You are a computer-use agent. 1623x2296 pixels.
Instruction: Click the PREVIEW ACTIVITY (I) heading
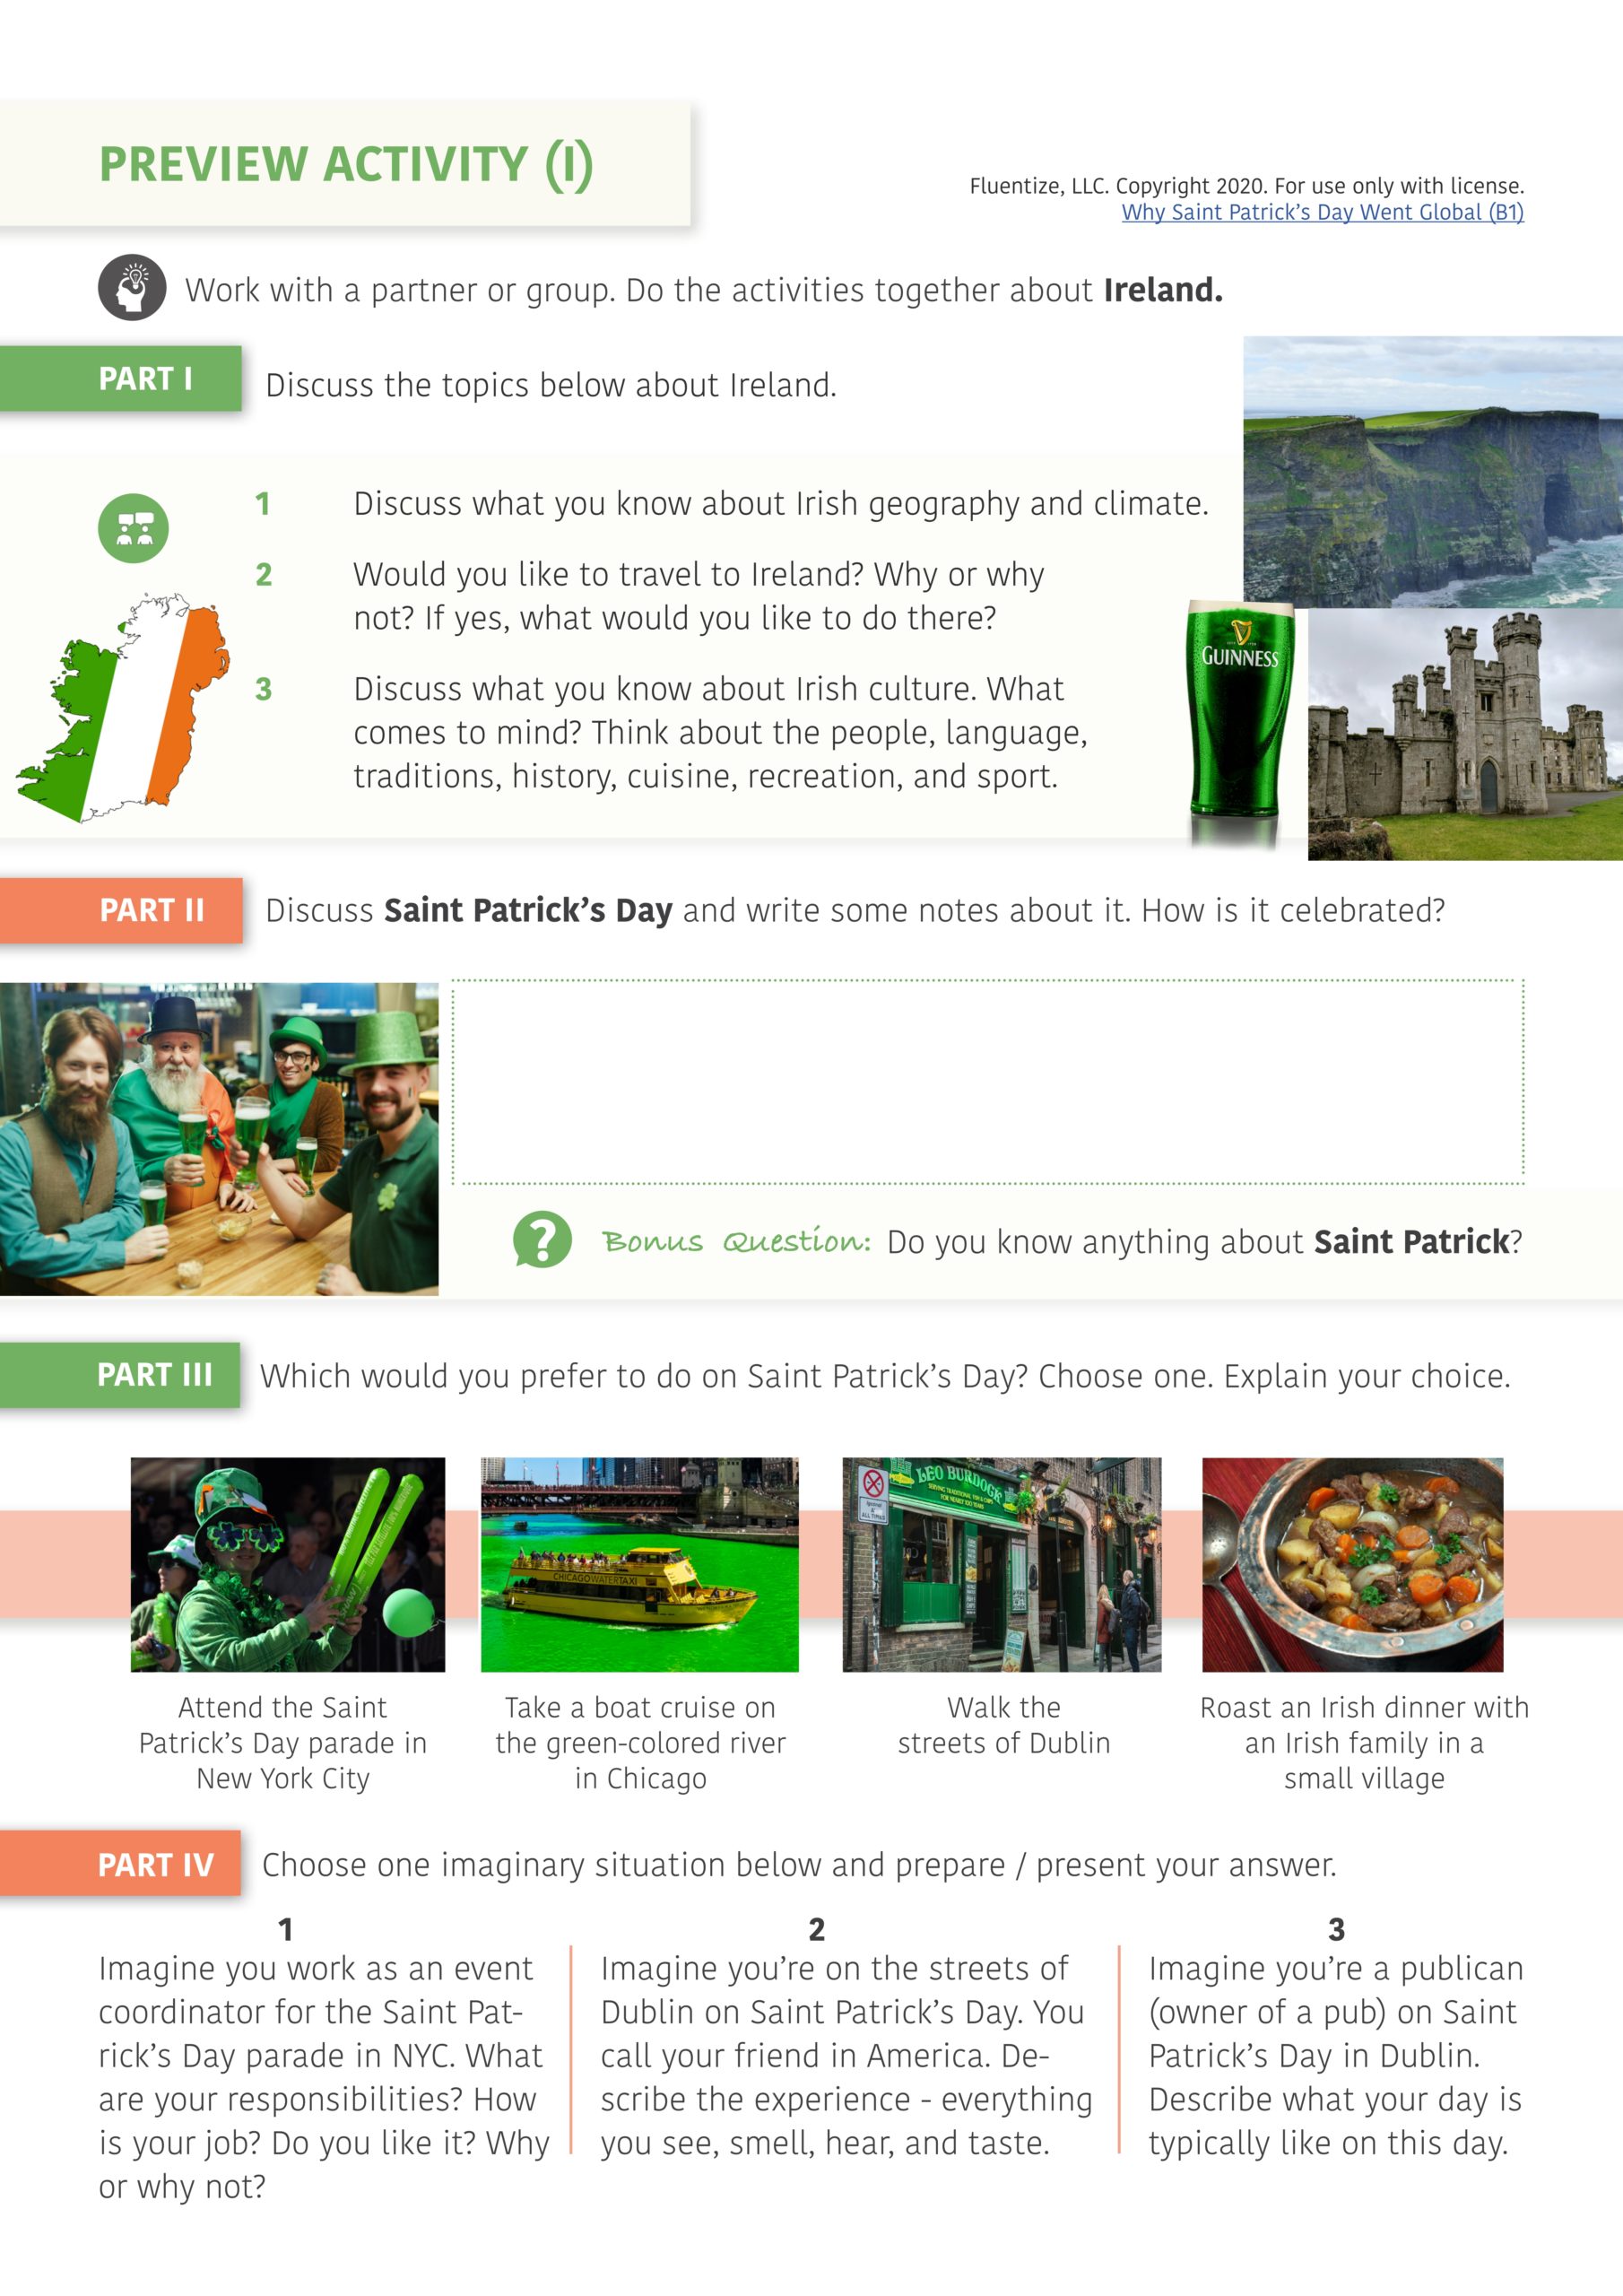(x=346, y=164)
